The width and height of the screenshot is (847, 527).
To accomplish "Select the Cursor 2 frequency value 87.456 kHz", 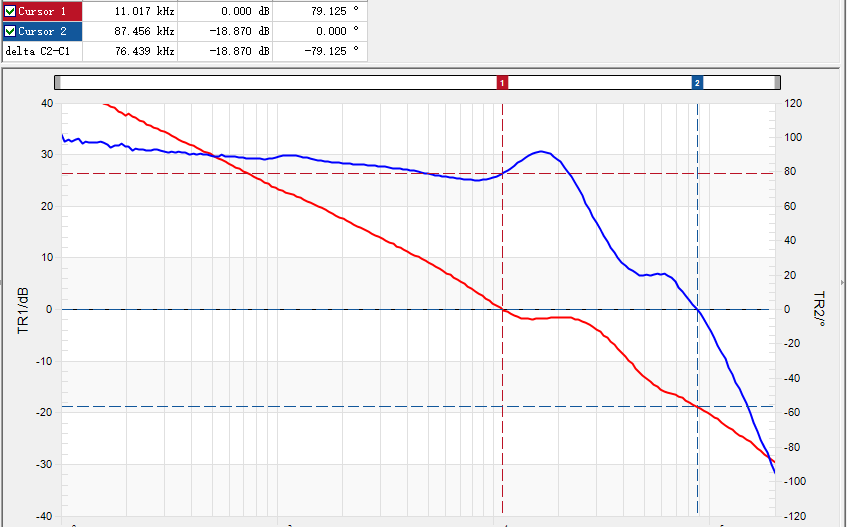I will [x=145, y=32].
